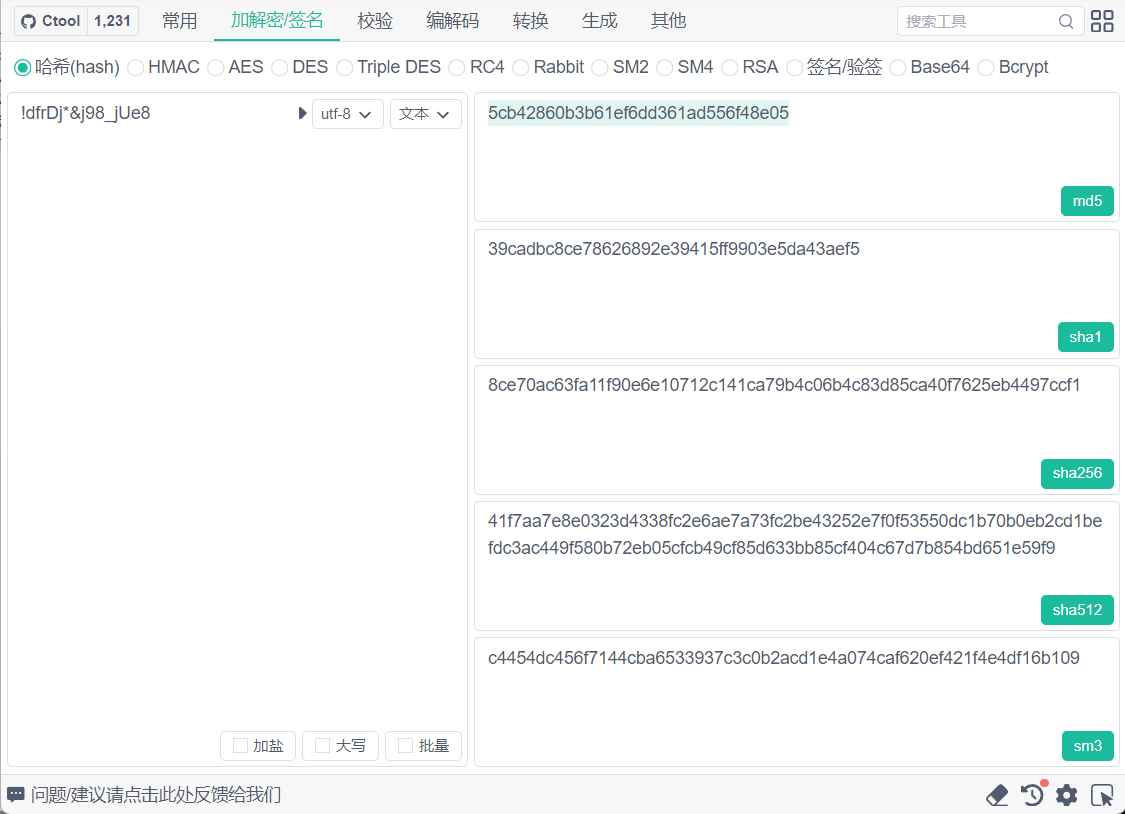
Task: Click the sha256 hash result 8ce70ac6...
Action: [x=783, y=385]
